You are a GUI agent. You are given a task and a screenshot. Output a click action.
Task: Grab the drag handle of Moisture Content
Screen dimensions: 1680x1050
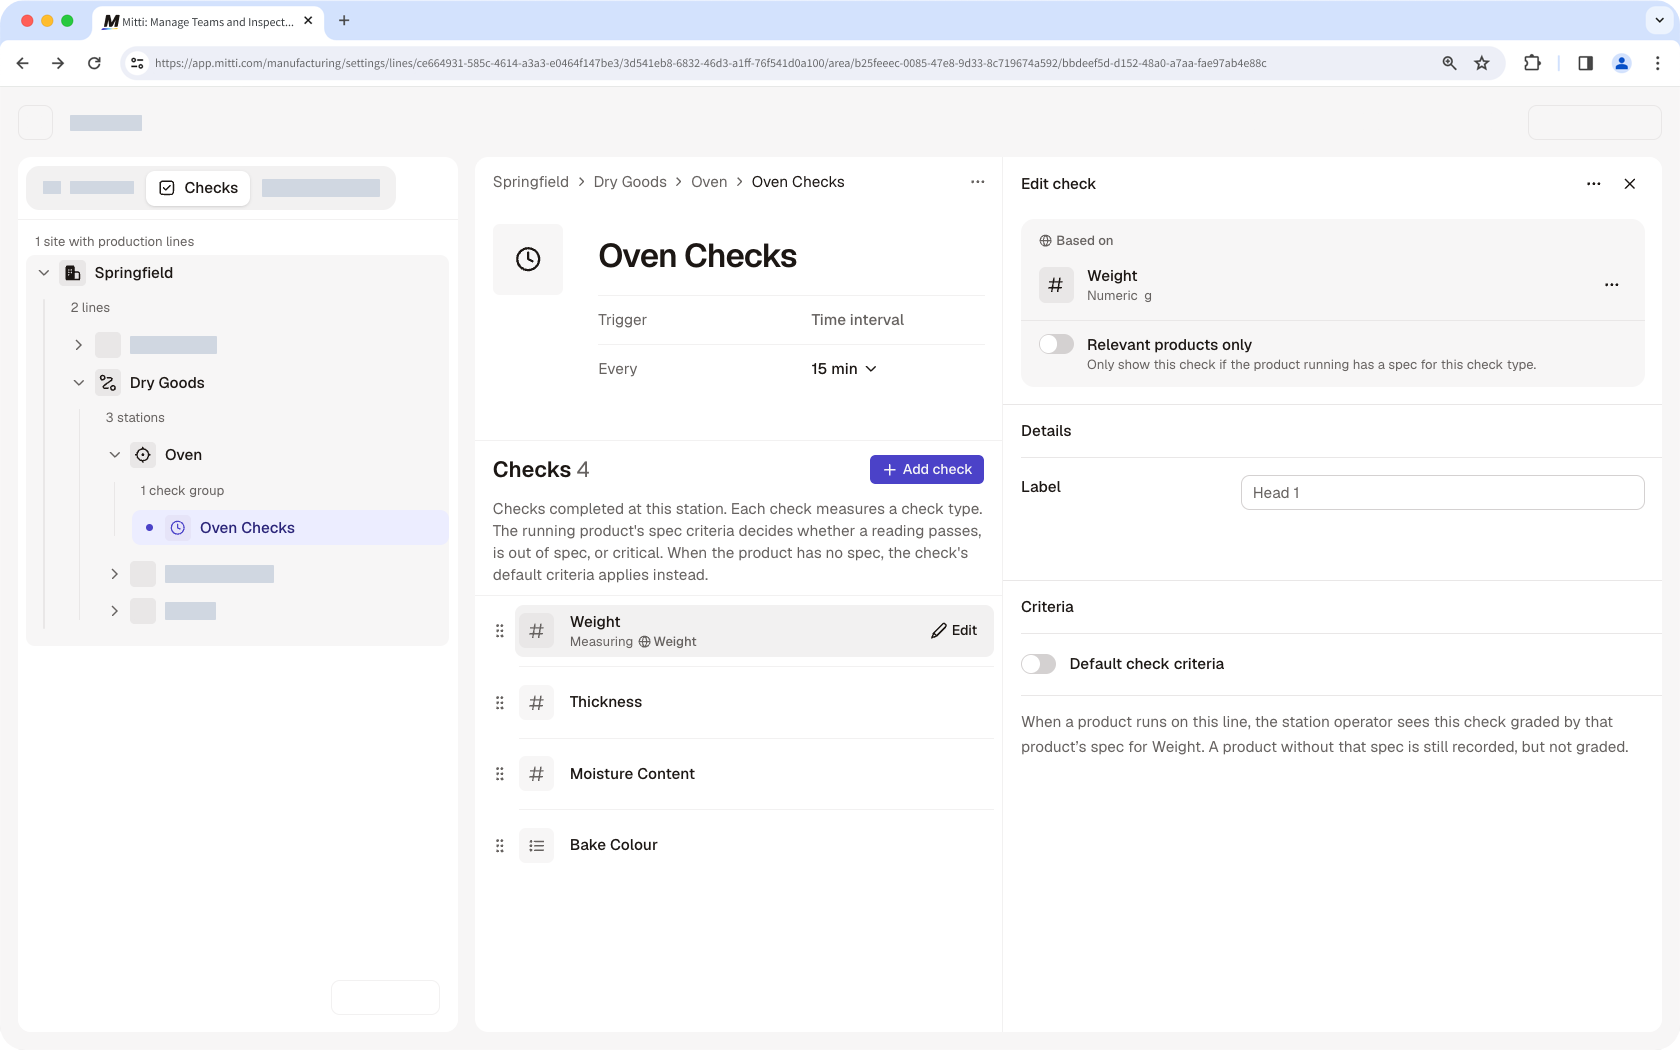tap(500, 774)
